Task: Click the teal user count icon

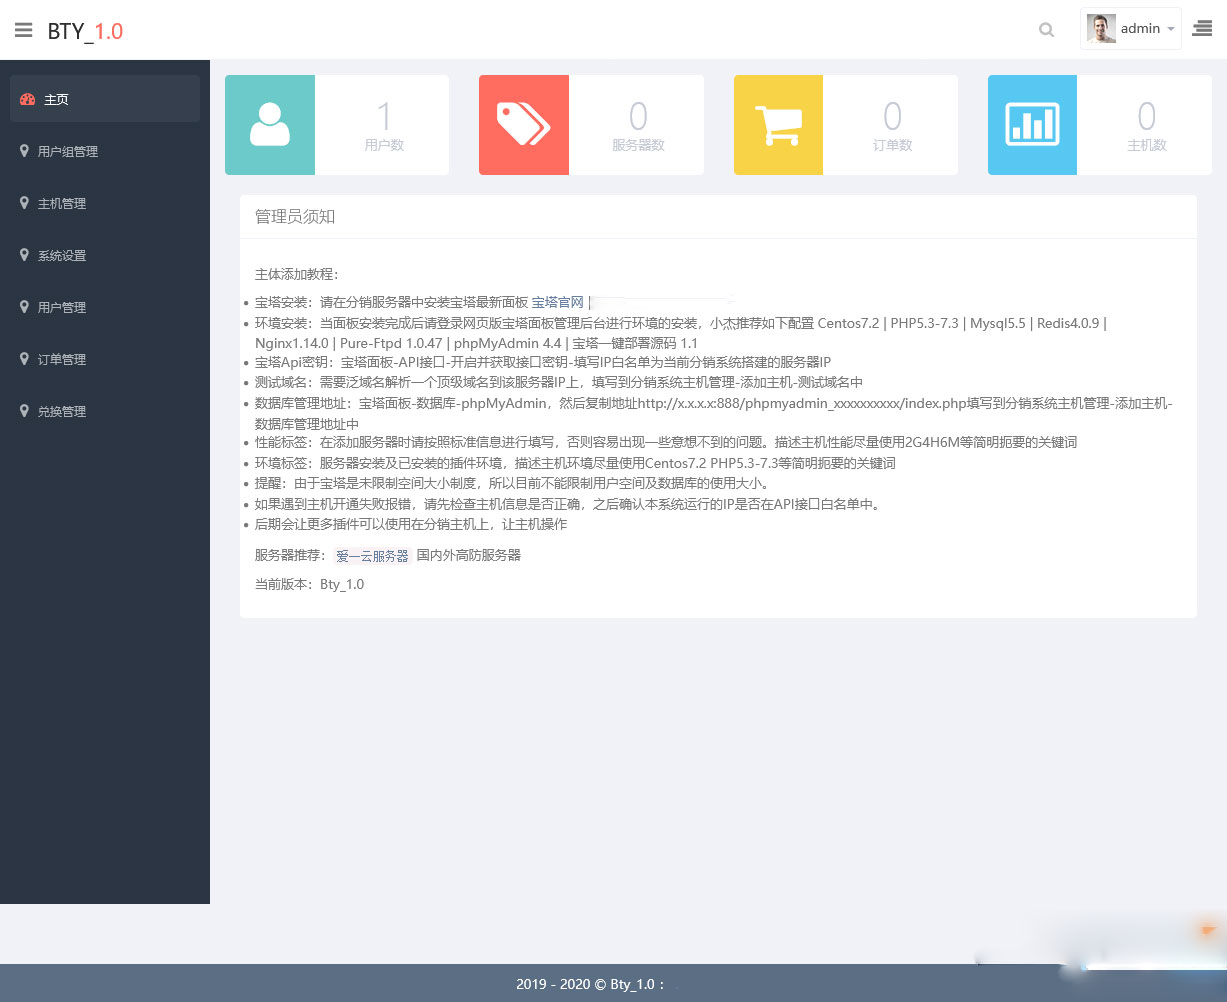Action: click(x=270, y=125)
